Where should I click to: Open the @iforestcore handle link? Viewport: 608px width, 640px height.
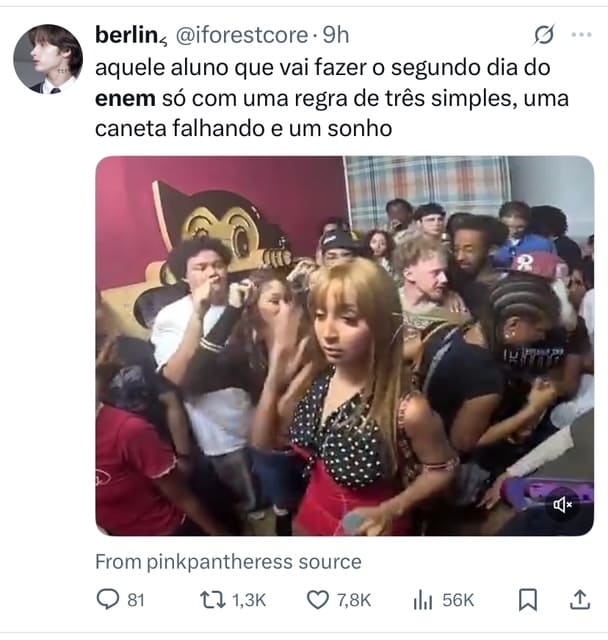(x=242, y=35)
